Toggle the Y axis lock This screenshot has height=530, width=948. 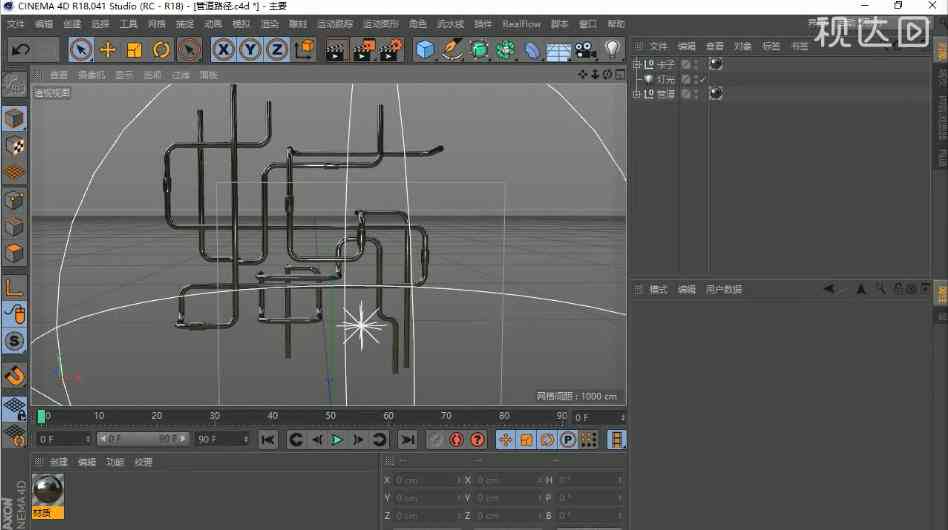[250, 50]
